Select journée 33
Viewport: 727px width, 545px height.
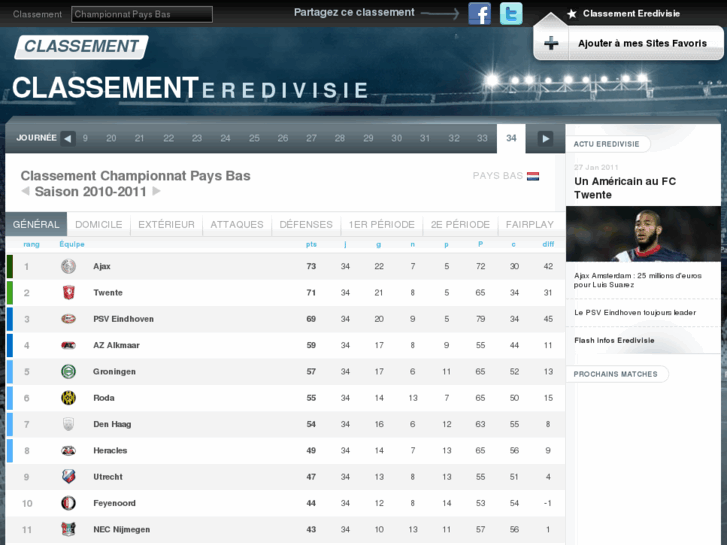[x=482, y=138]
